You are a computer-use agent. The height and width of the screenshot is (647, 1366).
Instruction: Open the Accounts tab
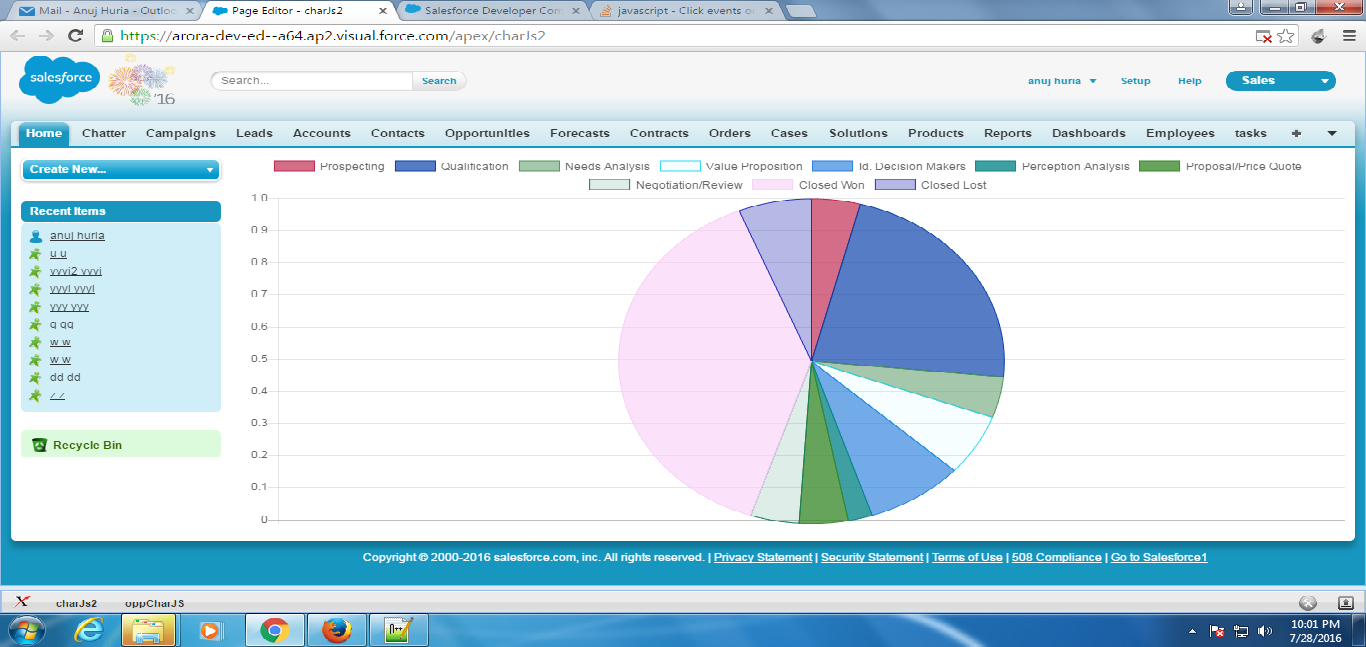pos(321,133)
